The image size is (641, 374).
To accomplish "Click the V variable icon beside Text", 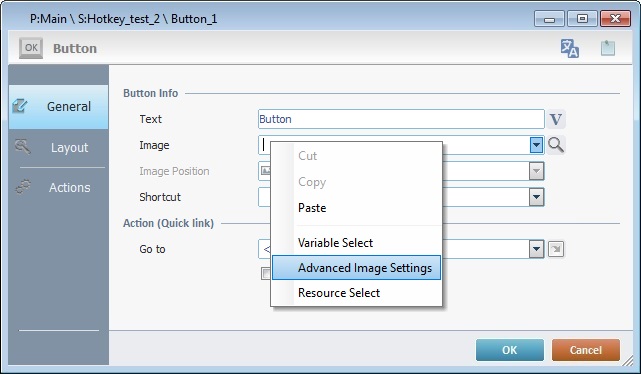I will [556, 119].
